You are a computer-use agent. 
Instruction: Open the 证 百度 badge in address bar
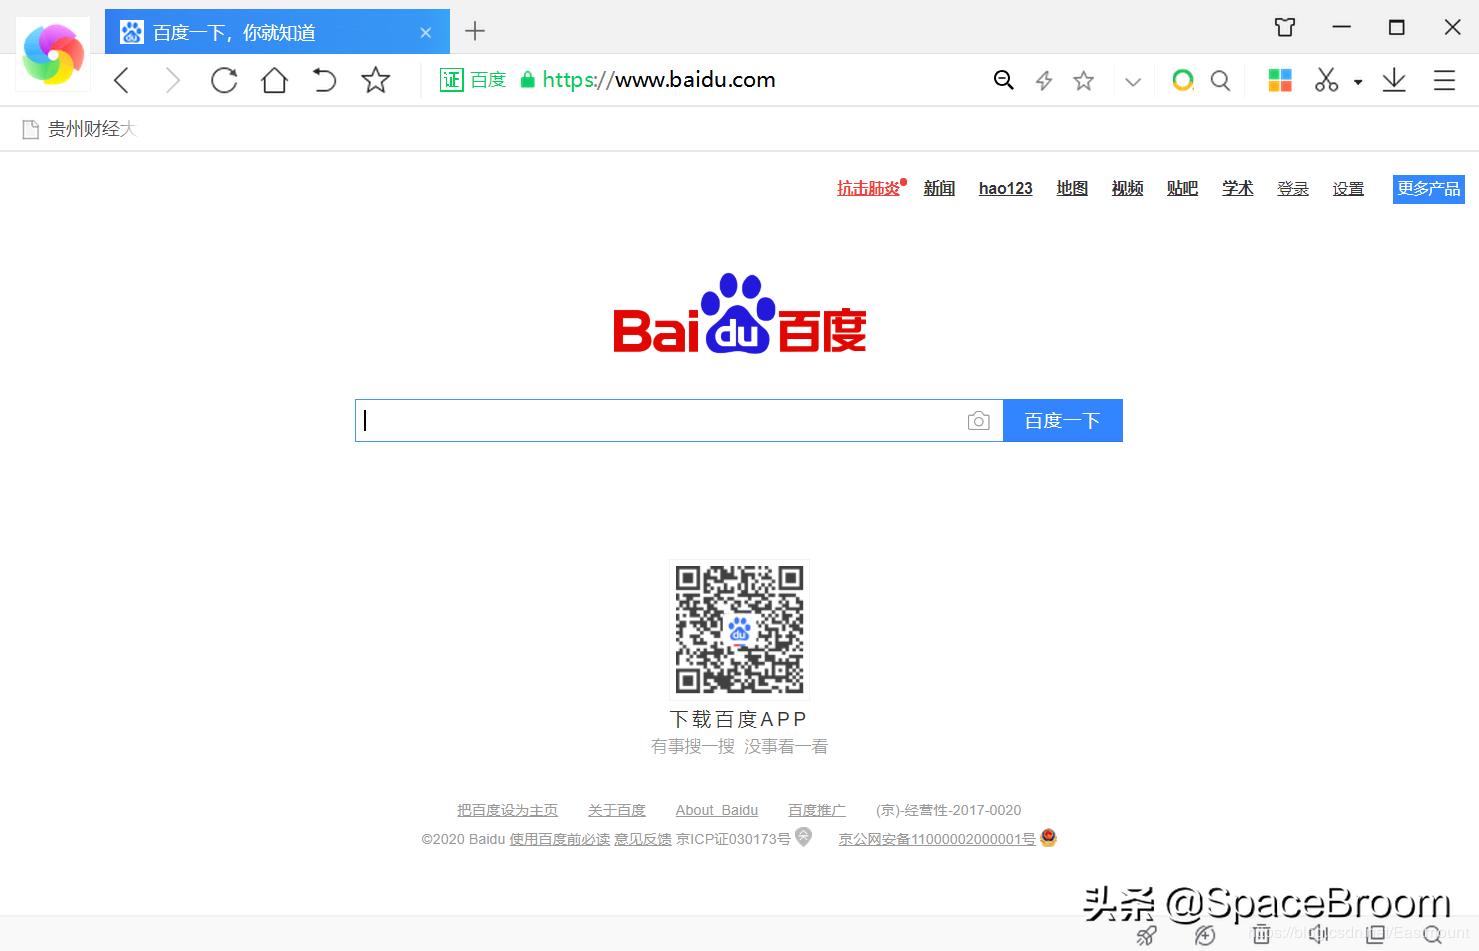(x=472, y=80)
